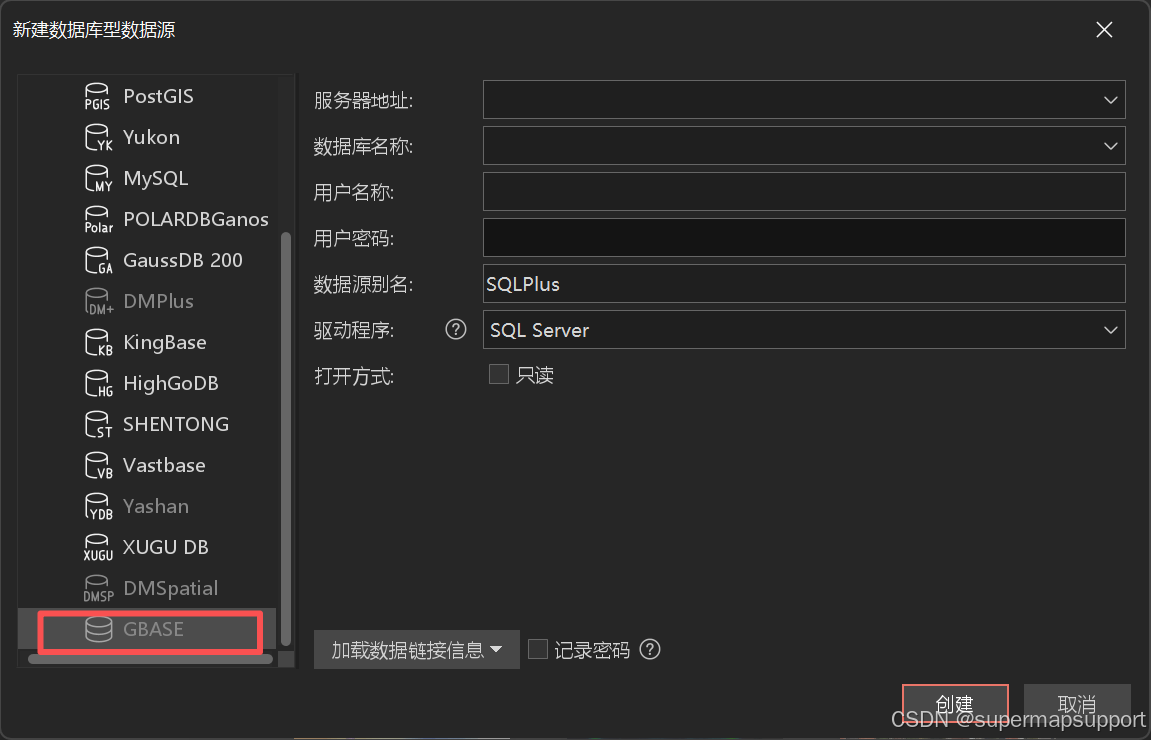Viewport: 1151px width, 740px height.
Task: Click the 数据源别名 field containing SQLPlus
Action: click(804, 283)
